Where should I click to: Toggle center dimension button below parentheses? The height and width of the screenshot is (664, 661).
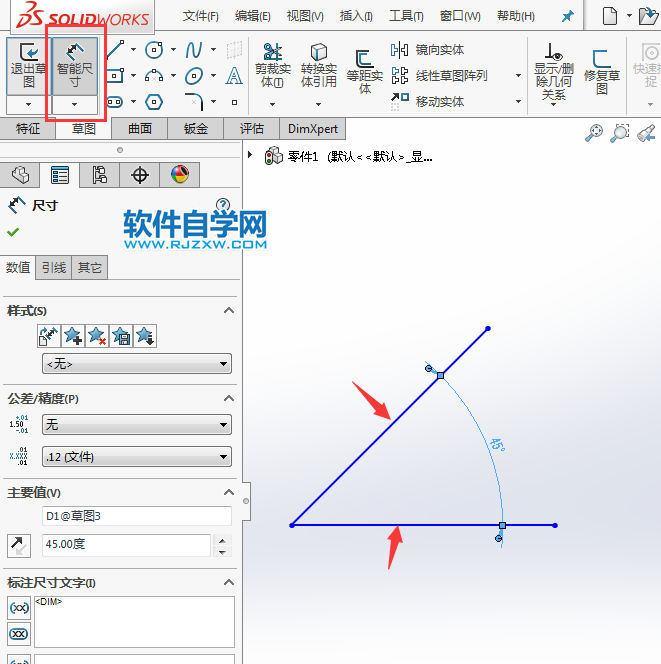pos(19,634)
